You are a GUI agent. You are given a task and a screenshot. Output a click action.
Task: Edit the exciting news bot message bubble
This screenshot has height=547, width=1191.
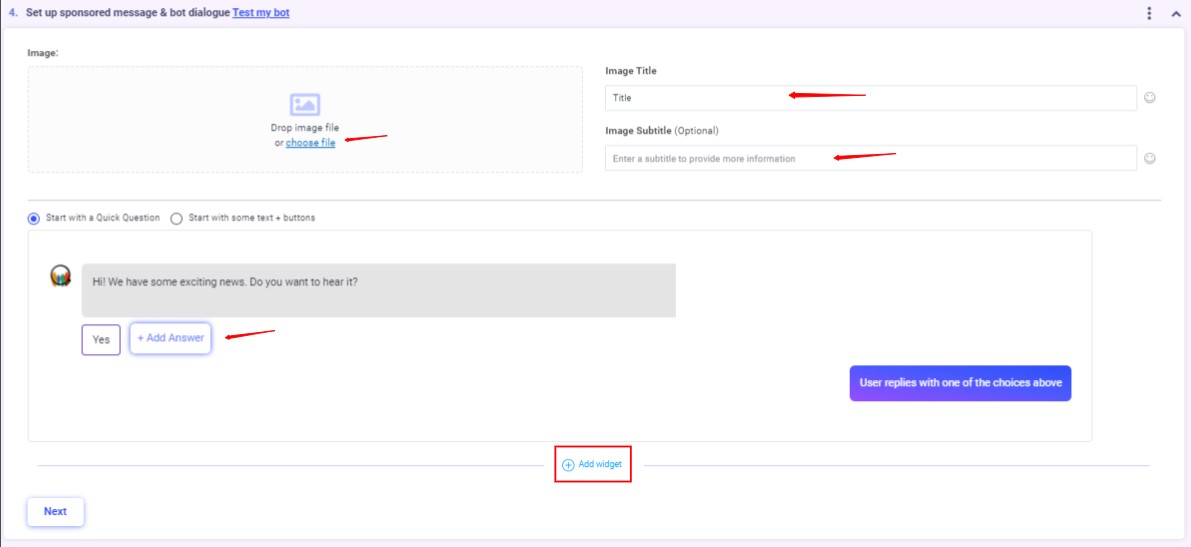(379, 290)
